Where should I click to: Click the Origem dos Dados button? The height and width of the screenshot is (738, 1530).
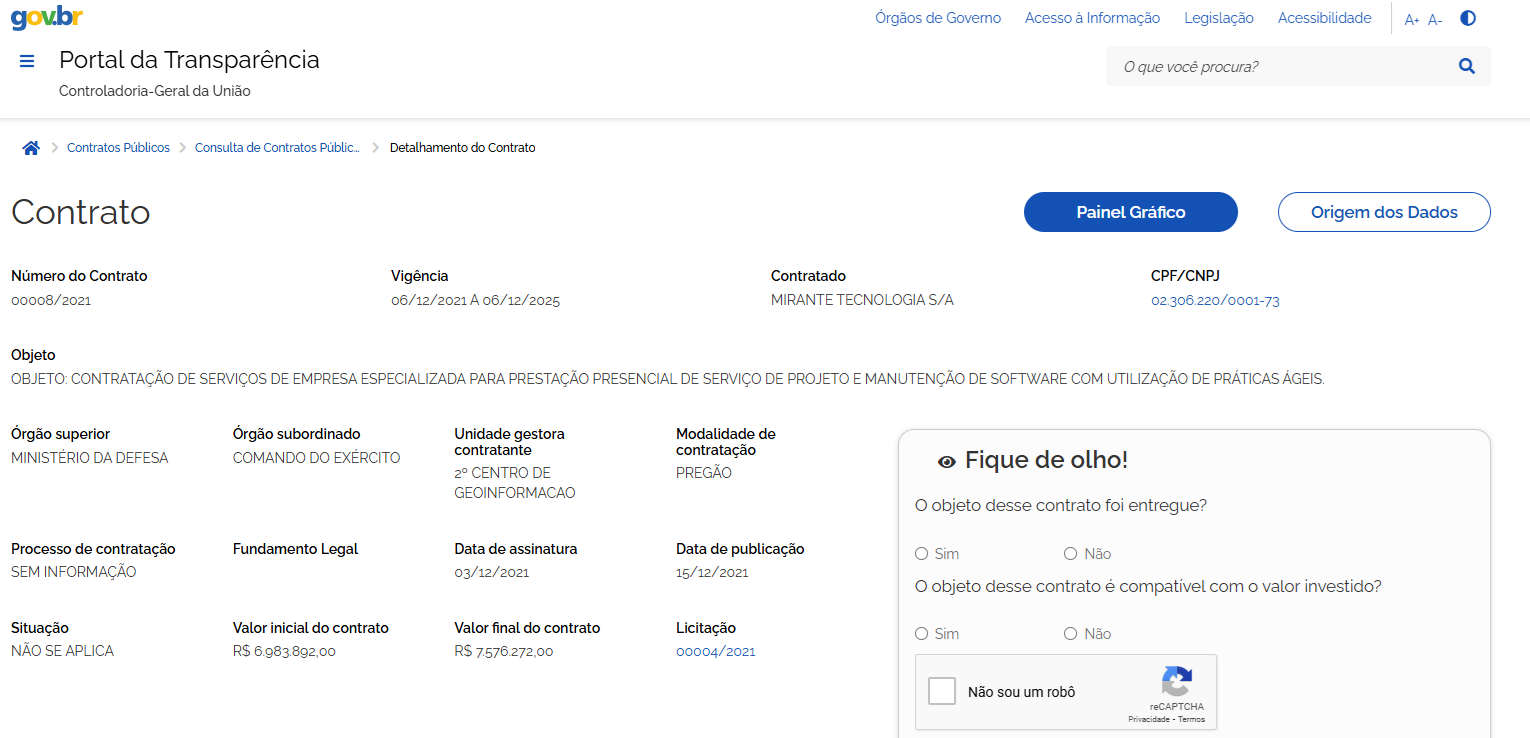point(1384,212)
